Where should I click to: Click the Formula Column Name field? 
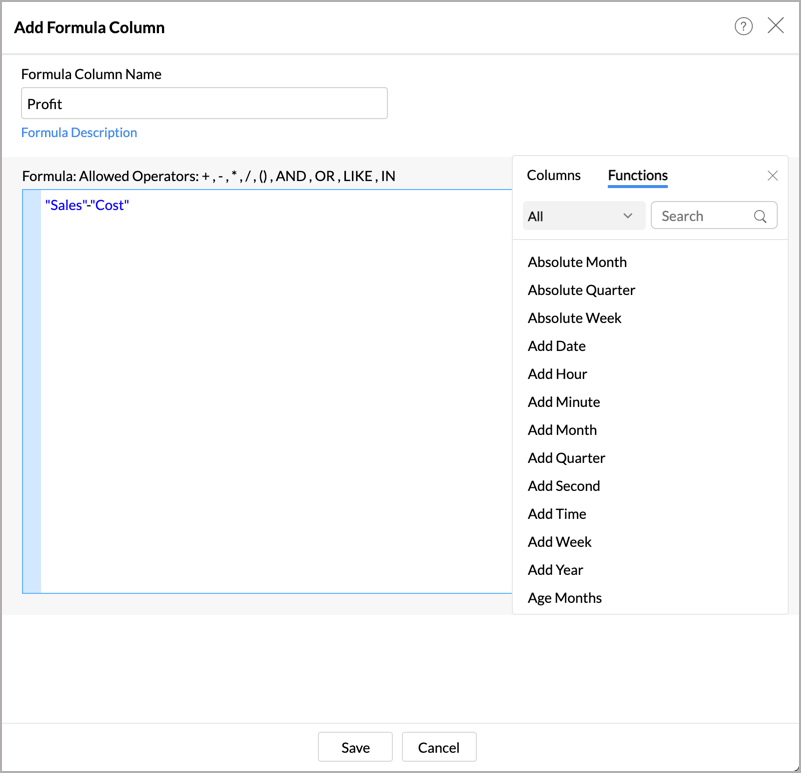click(x=204, y=104)
